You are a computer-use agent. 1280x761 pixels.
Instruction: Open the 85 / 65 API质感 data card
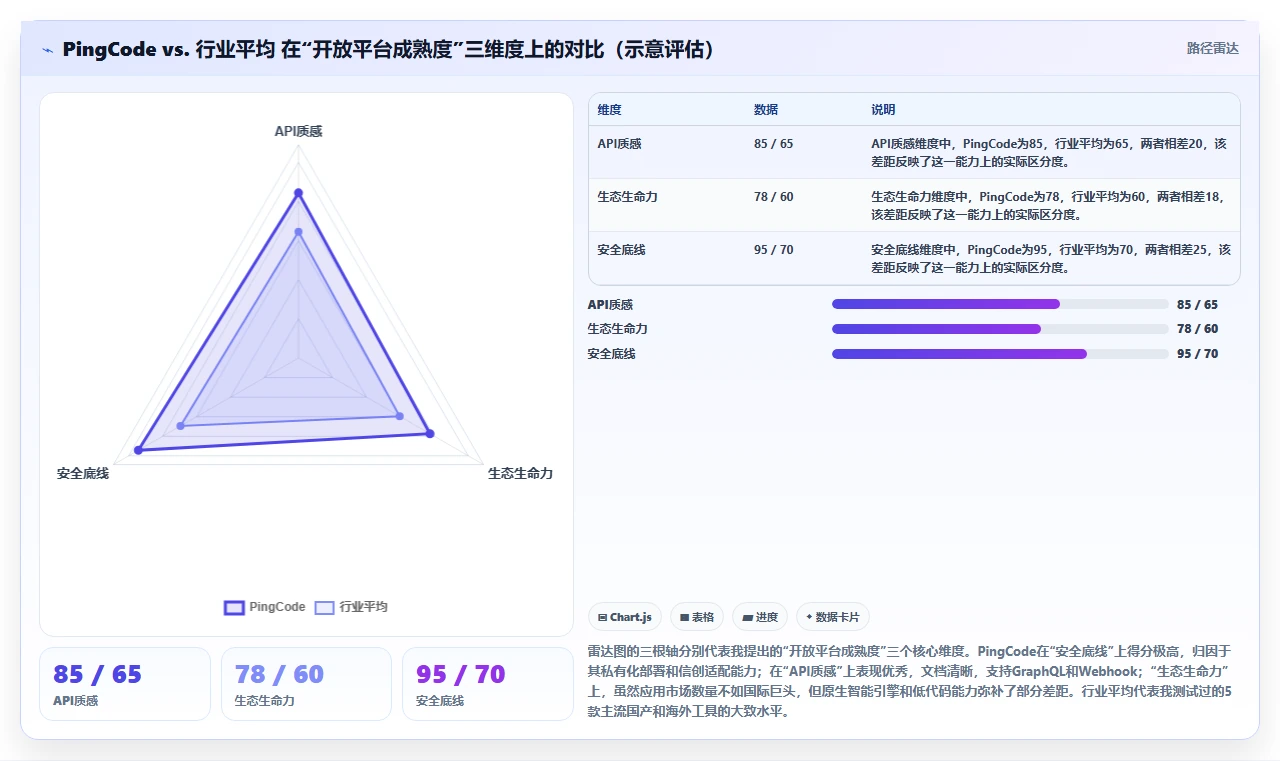[125, 684]
